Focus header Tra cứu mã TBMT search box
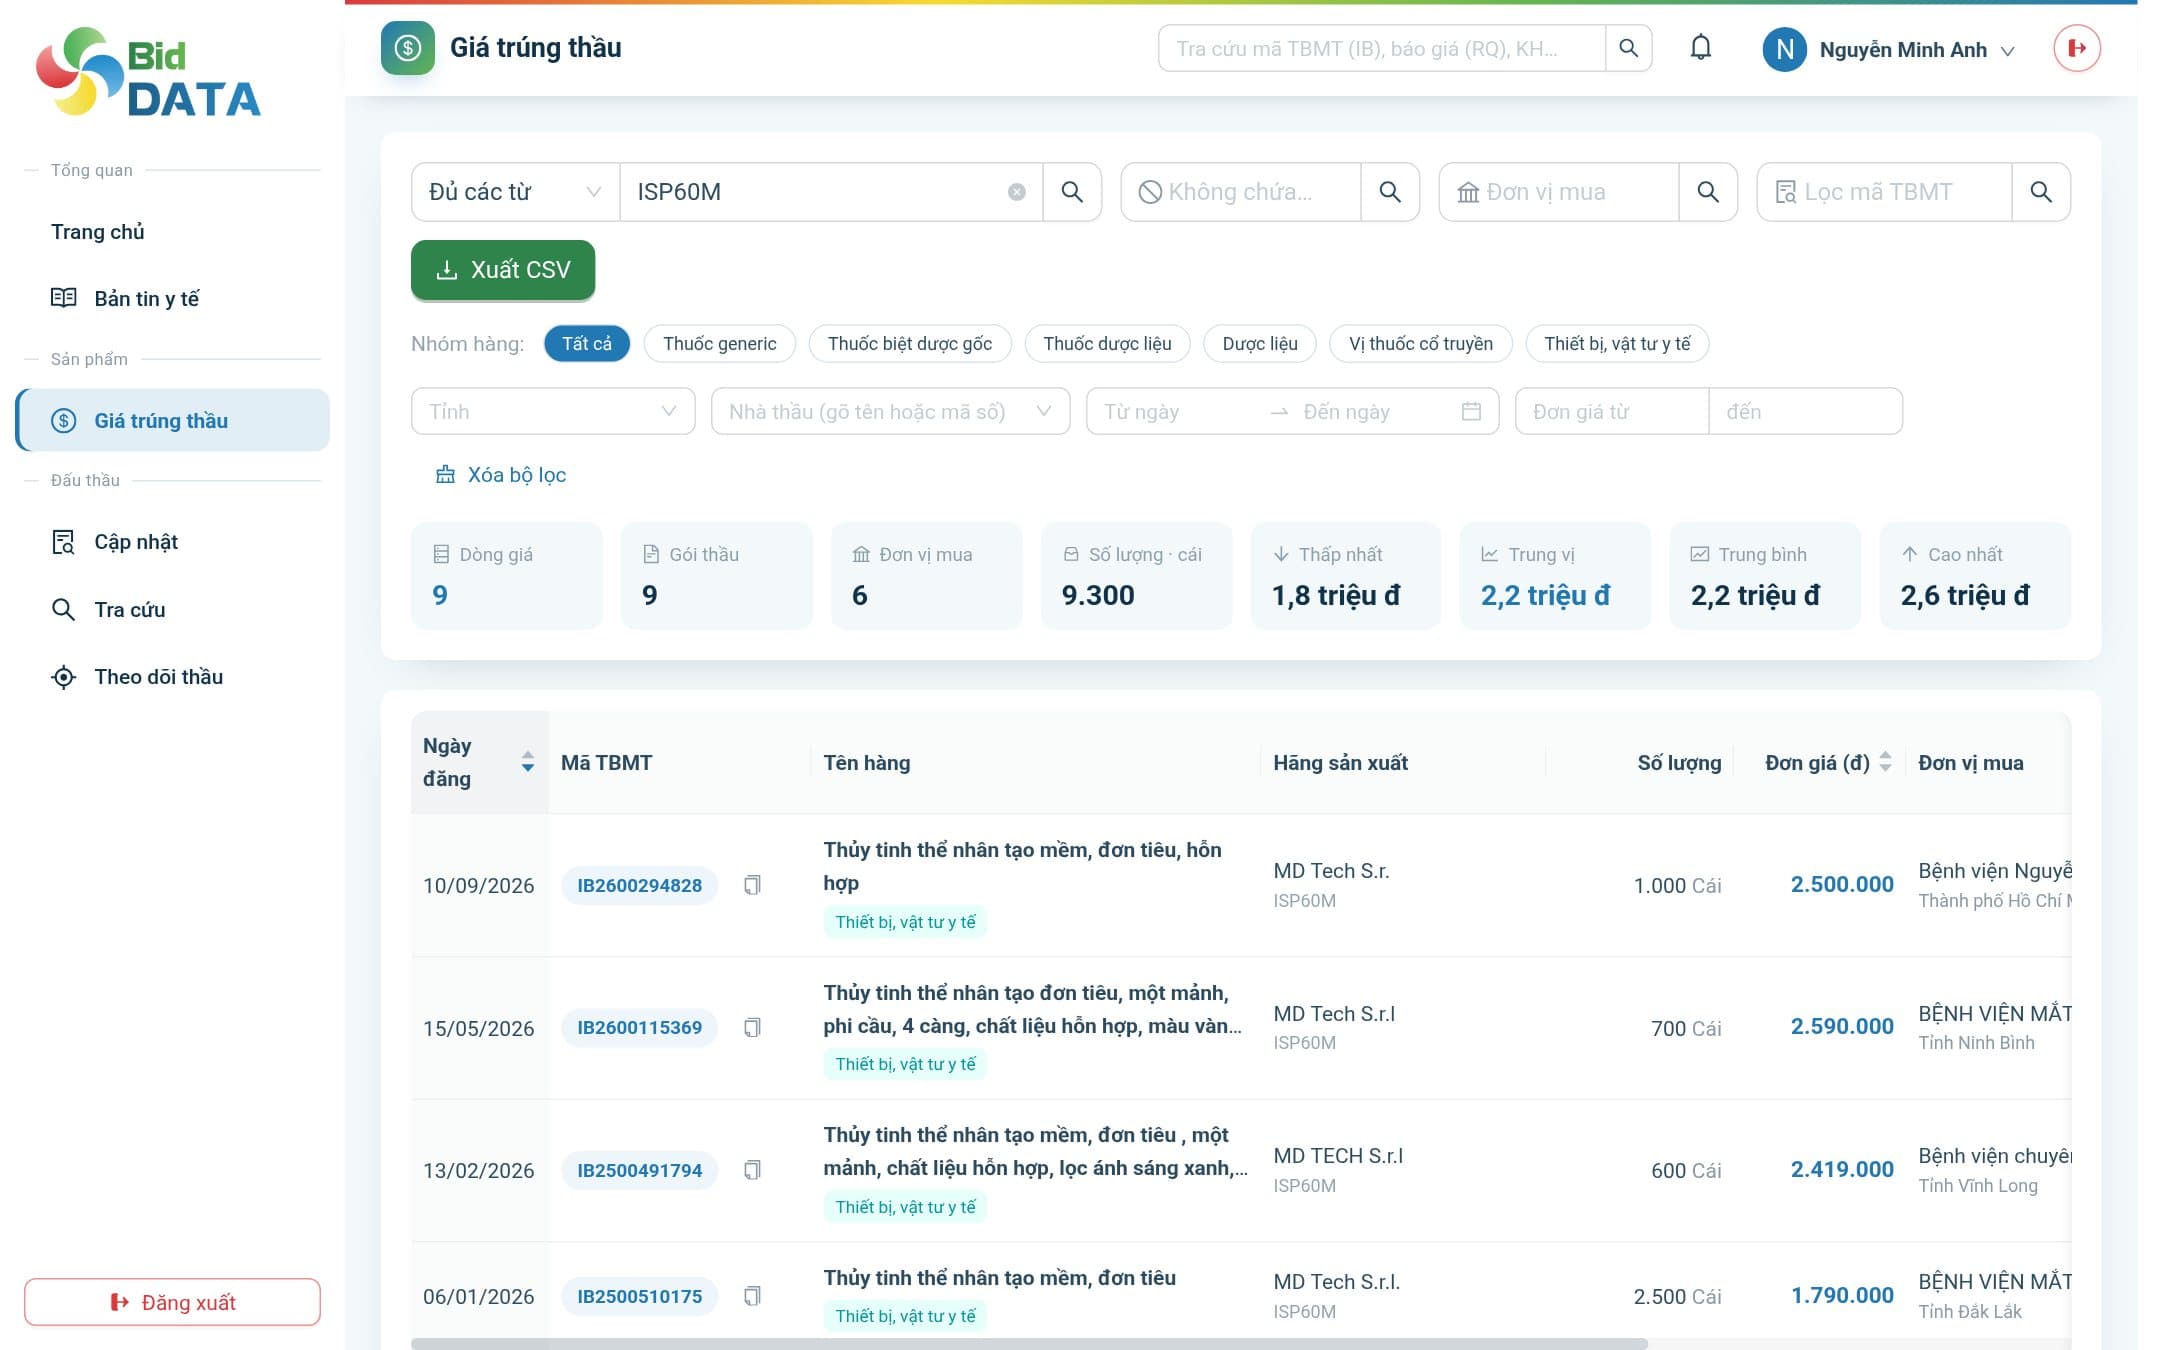The height and width of the screenshot is (1350, 2160). (x=1382, y=48)
